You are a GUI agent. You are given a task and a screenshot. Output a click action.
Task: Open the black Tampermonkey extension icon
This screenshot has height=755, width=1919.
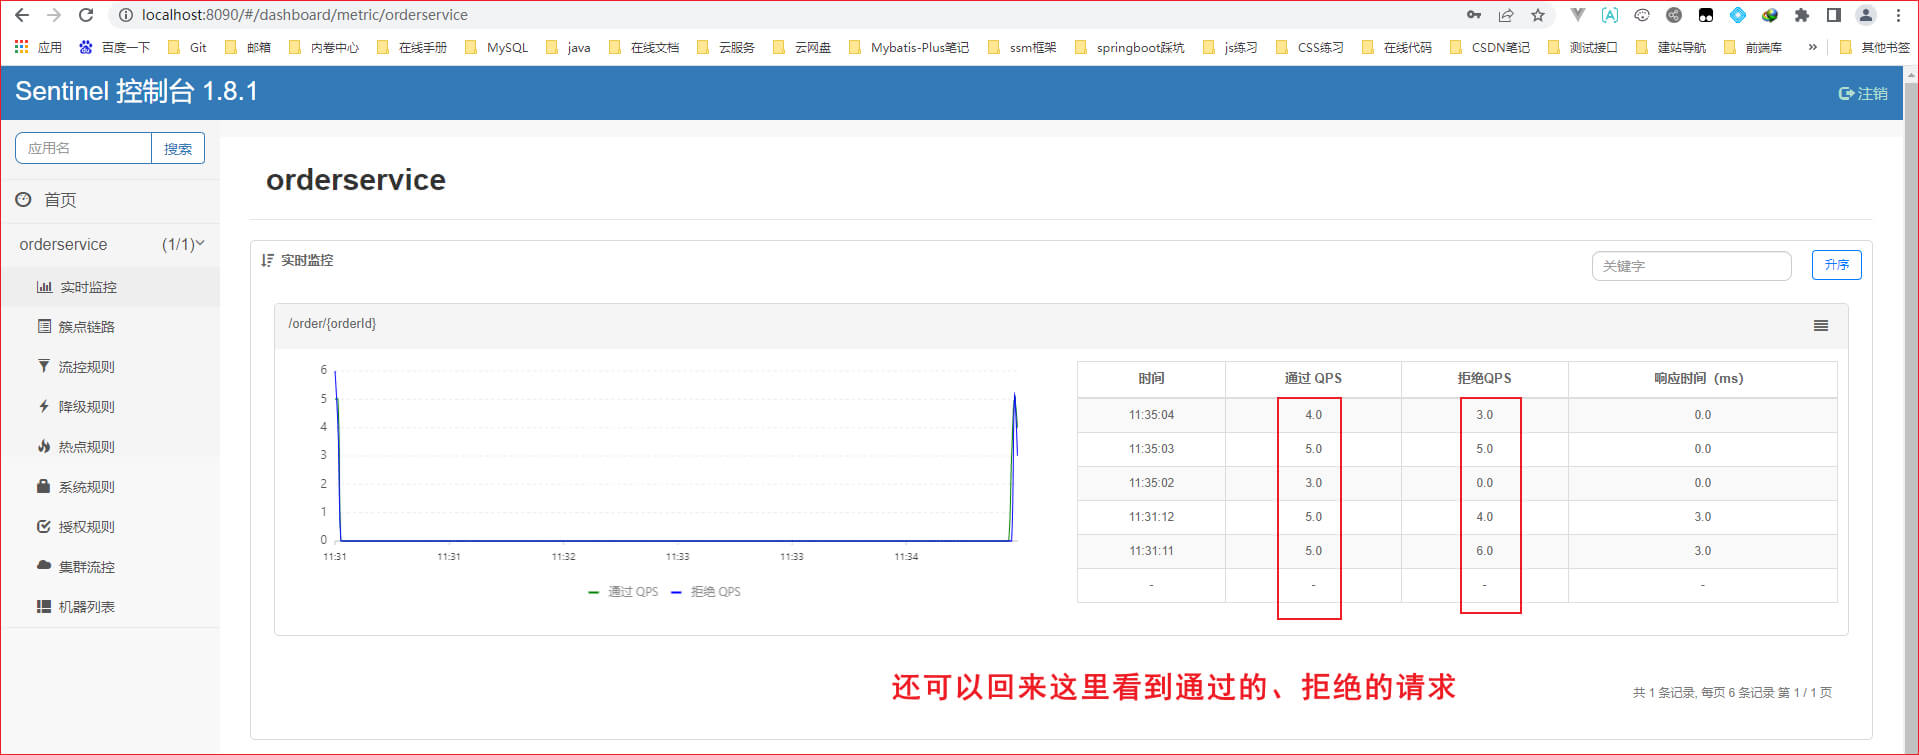click(1706, 15)
